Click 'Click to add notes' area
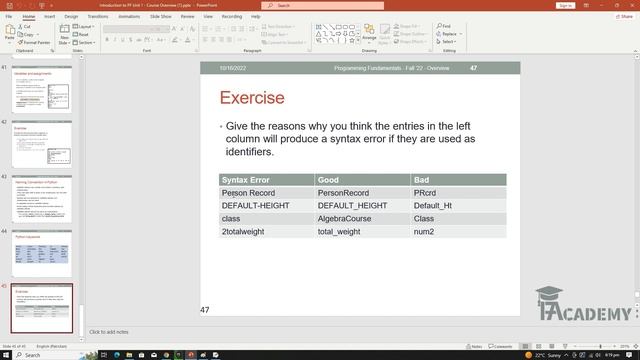 (109, 332)
